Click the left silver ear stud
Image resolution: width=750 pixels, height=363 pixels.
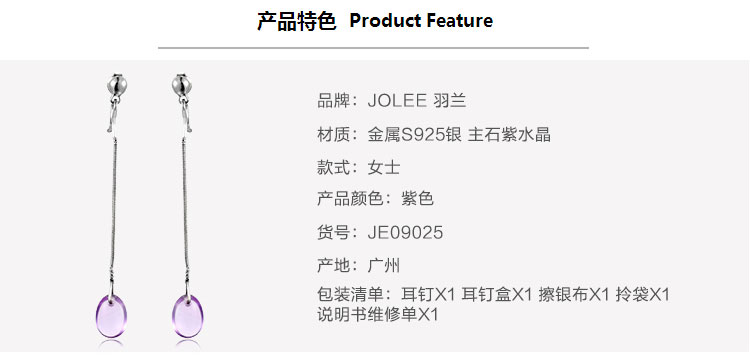117,86
